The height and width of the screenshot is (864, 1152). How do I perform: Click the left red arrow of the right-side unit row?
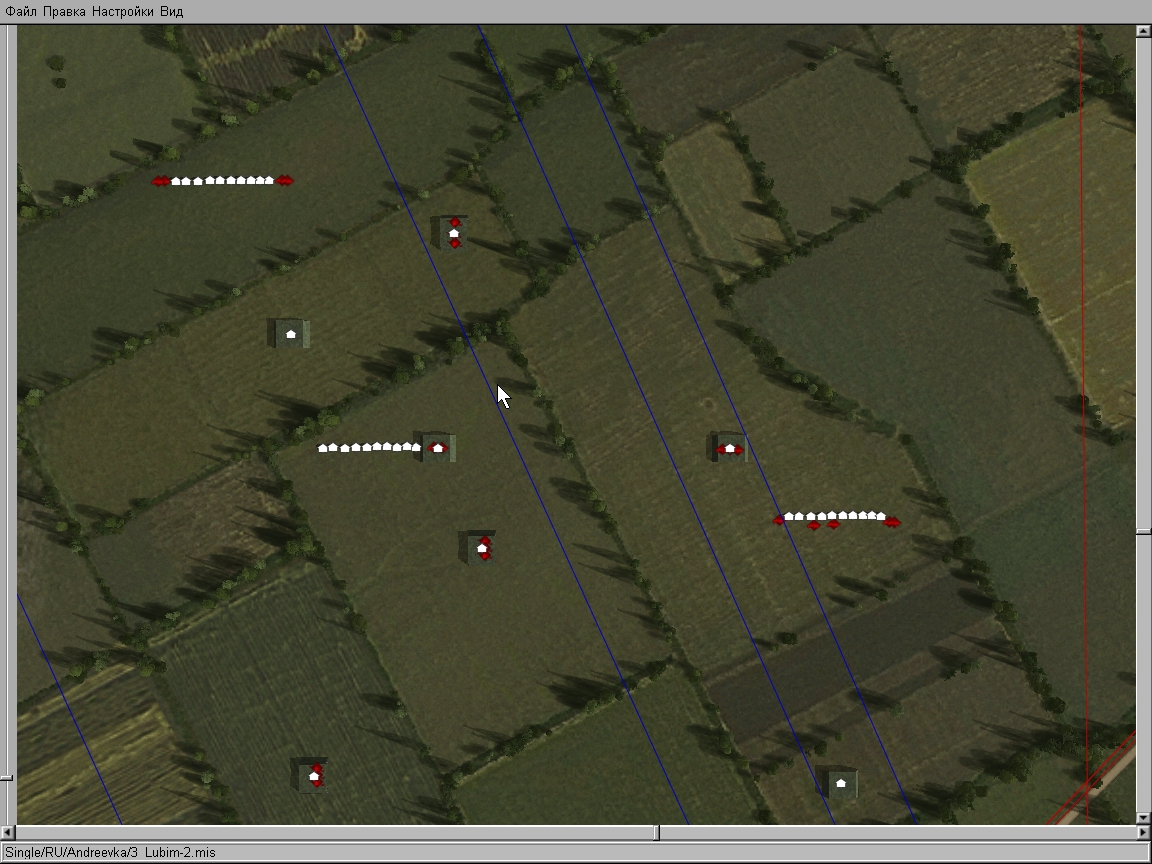[x=779, y=520]
